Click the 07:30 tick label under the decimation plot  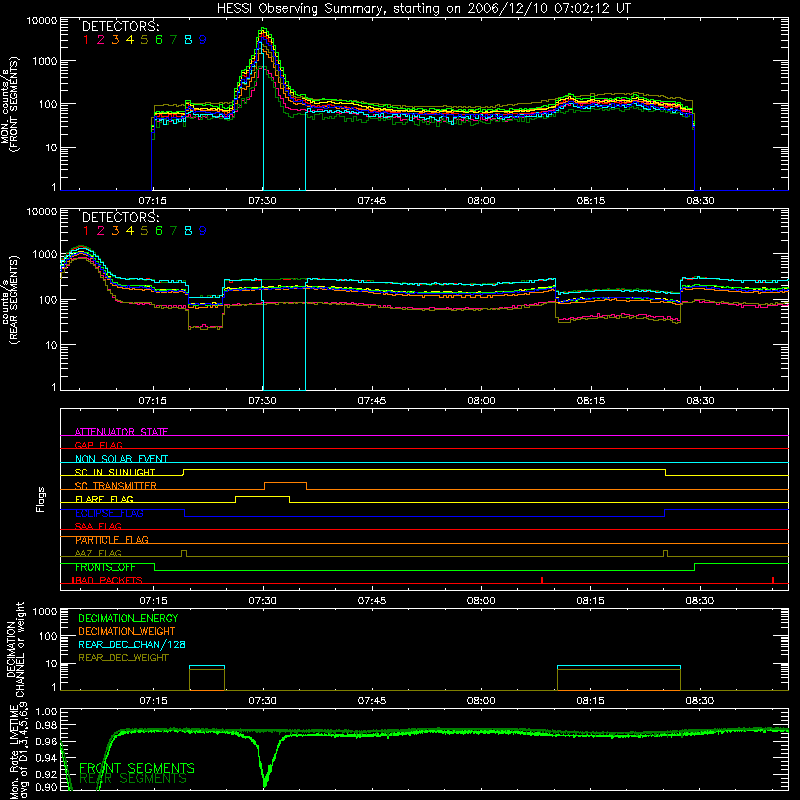(x=262, y=701)
